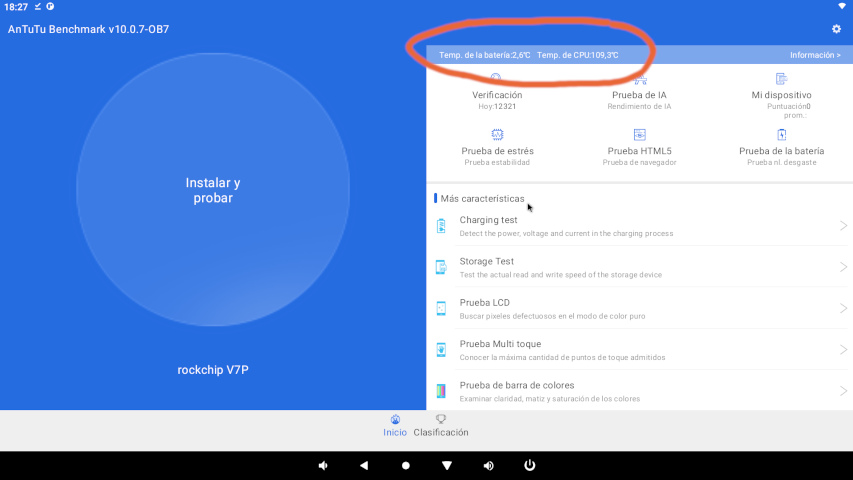Click Storage Test icon
The width and height of the screenshot is (853, 480).
coord(441,267)
